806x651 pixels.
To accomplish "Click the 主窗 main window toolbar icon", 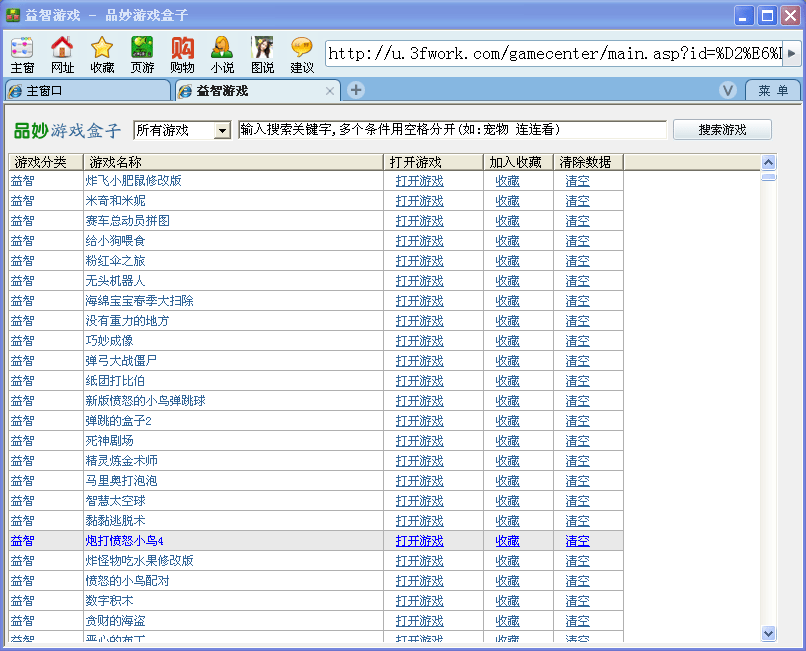I will [x=22, y=53].
